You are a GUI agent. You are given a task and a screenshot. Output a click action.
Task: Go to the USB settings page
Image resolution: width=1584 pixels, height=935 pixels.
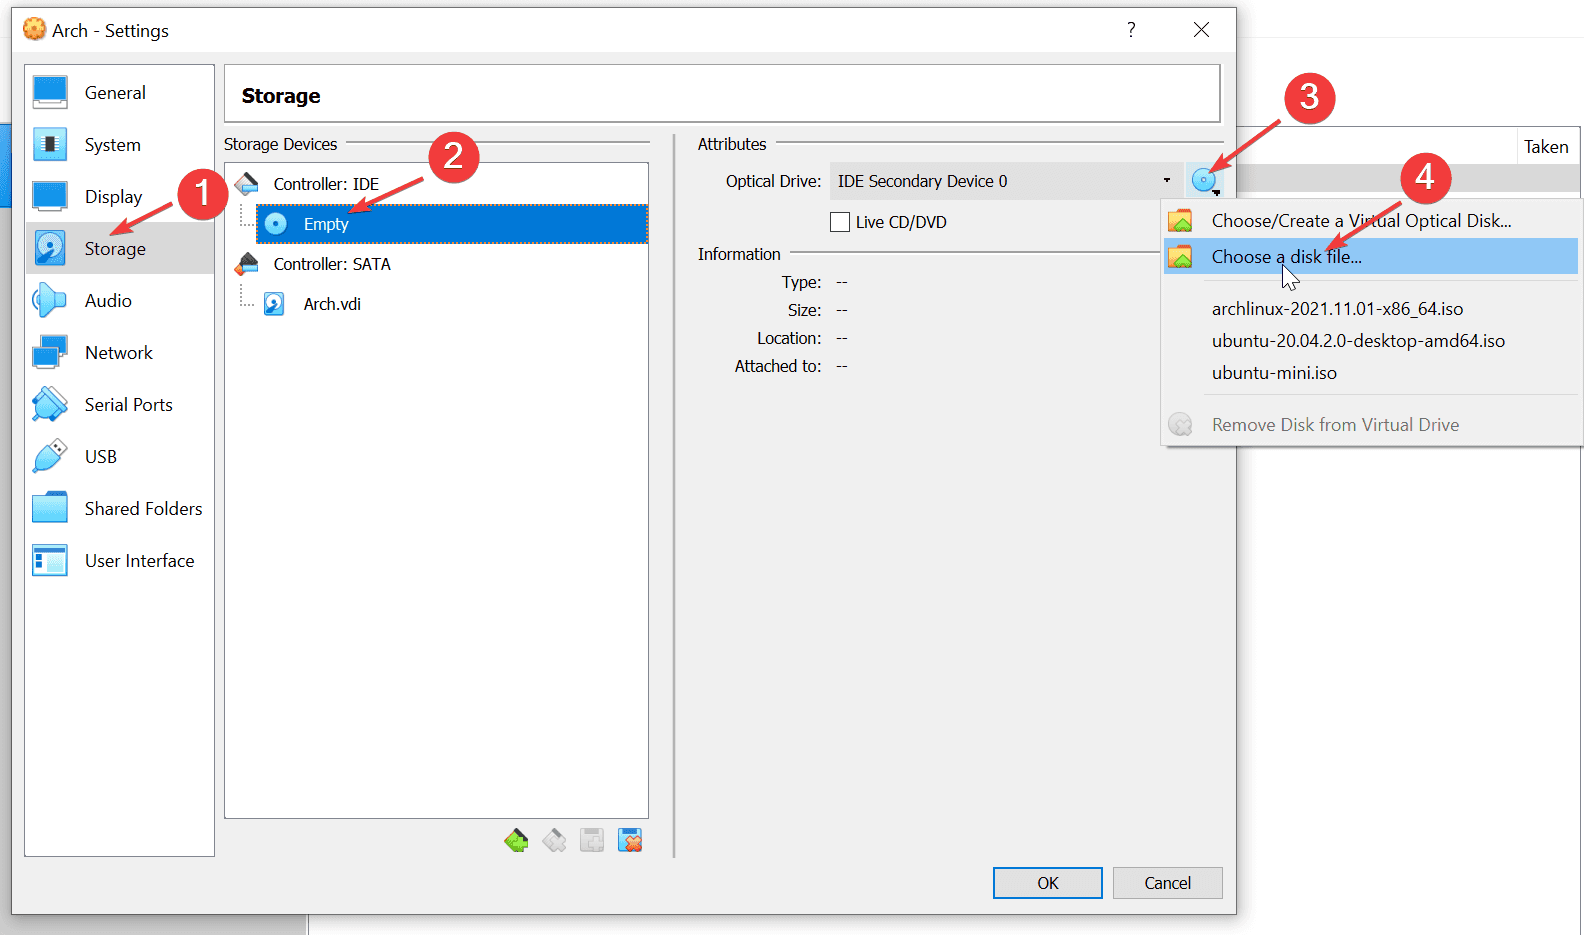tap(119, 456)
